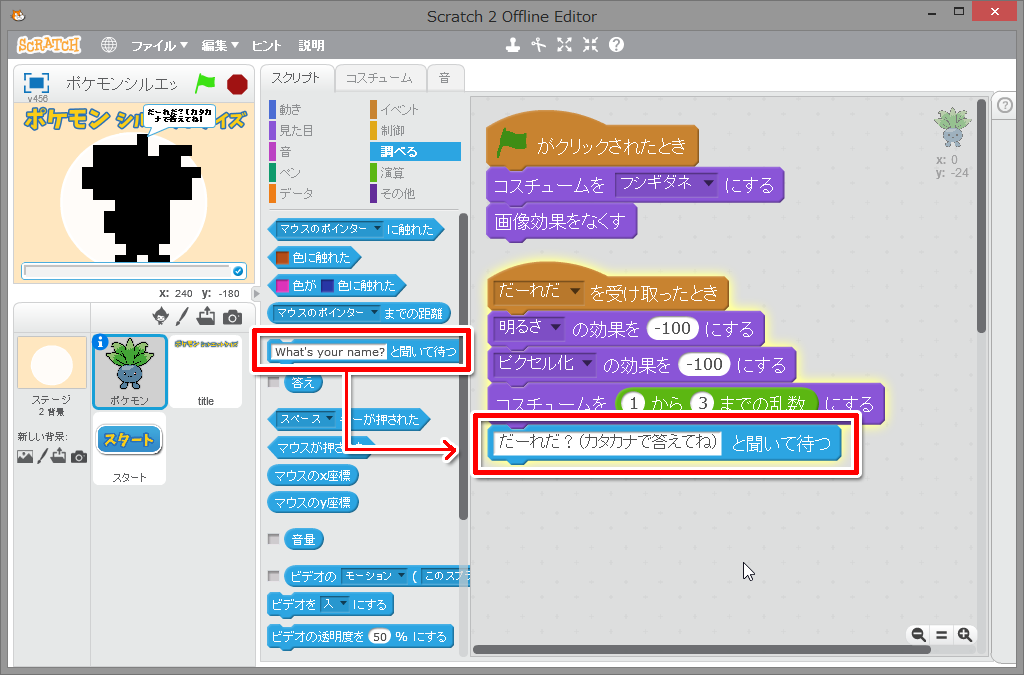The image size is (1024, 675).
Task: Click the red stop sign button
Action: point(237,84)
